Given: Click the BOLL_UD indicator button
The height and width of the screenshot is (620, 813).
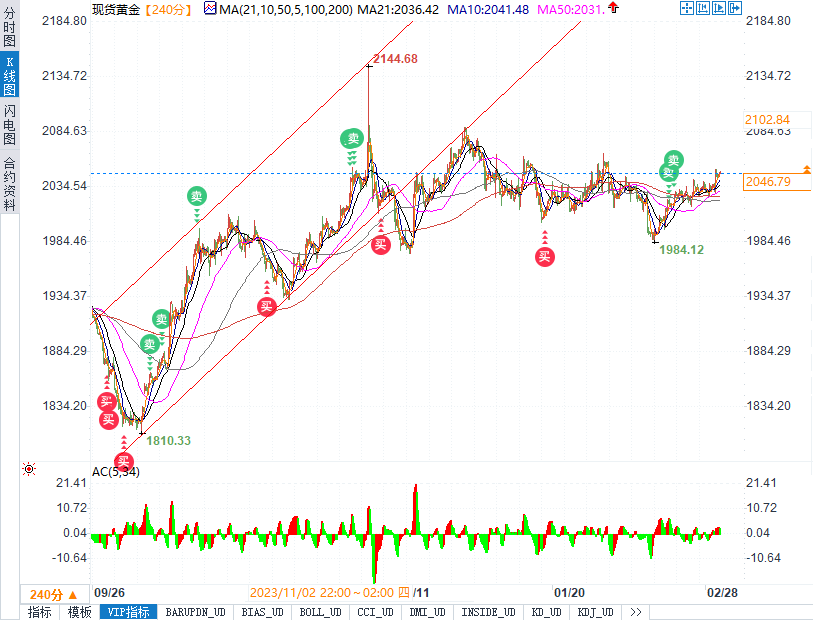Looking at the screenshot, I should point(320,612).
